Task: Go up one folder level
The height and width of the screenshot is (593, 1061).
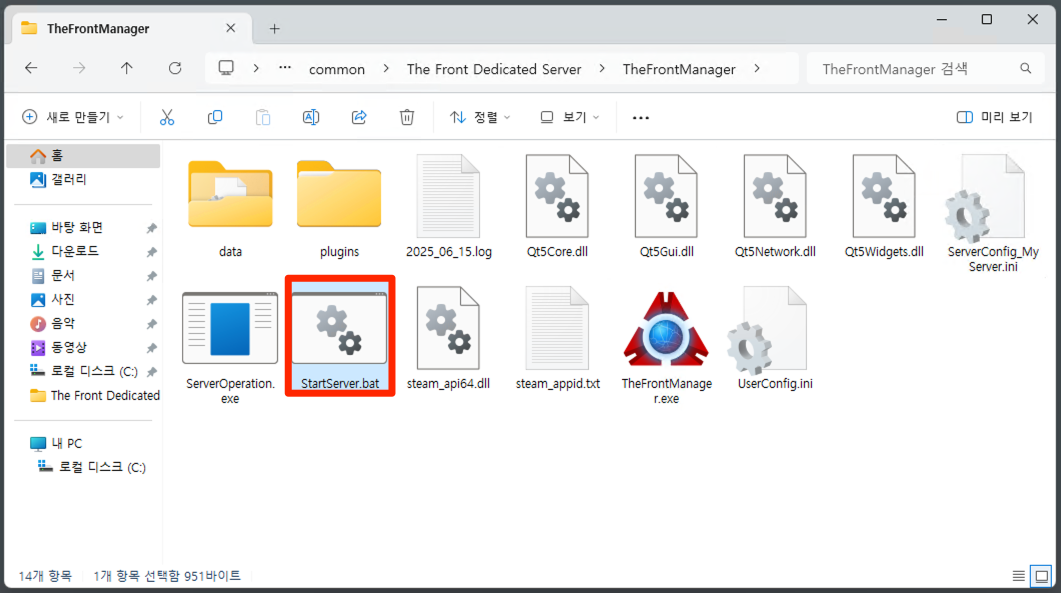Action: coord(127,68)
